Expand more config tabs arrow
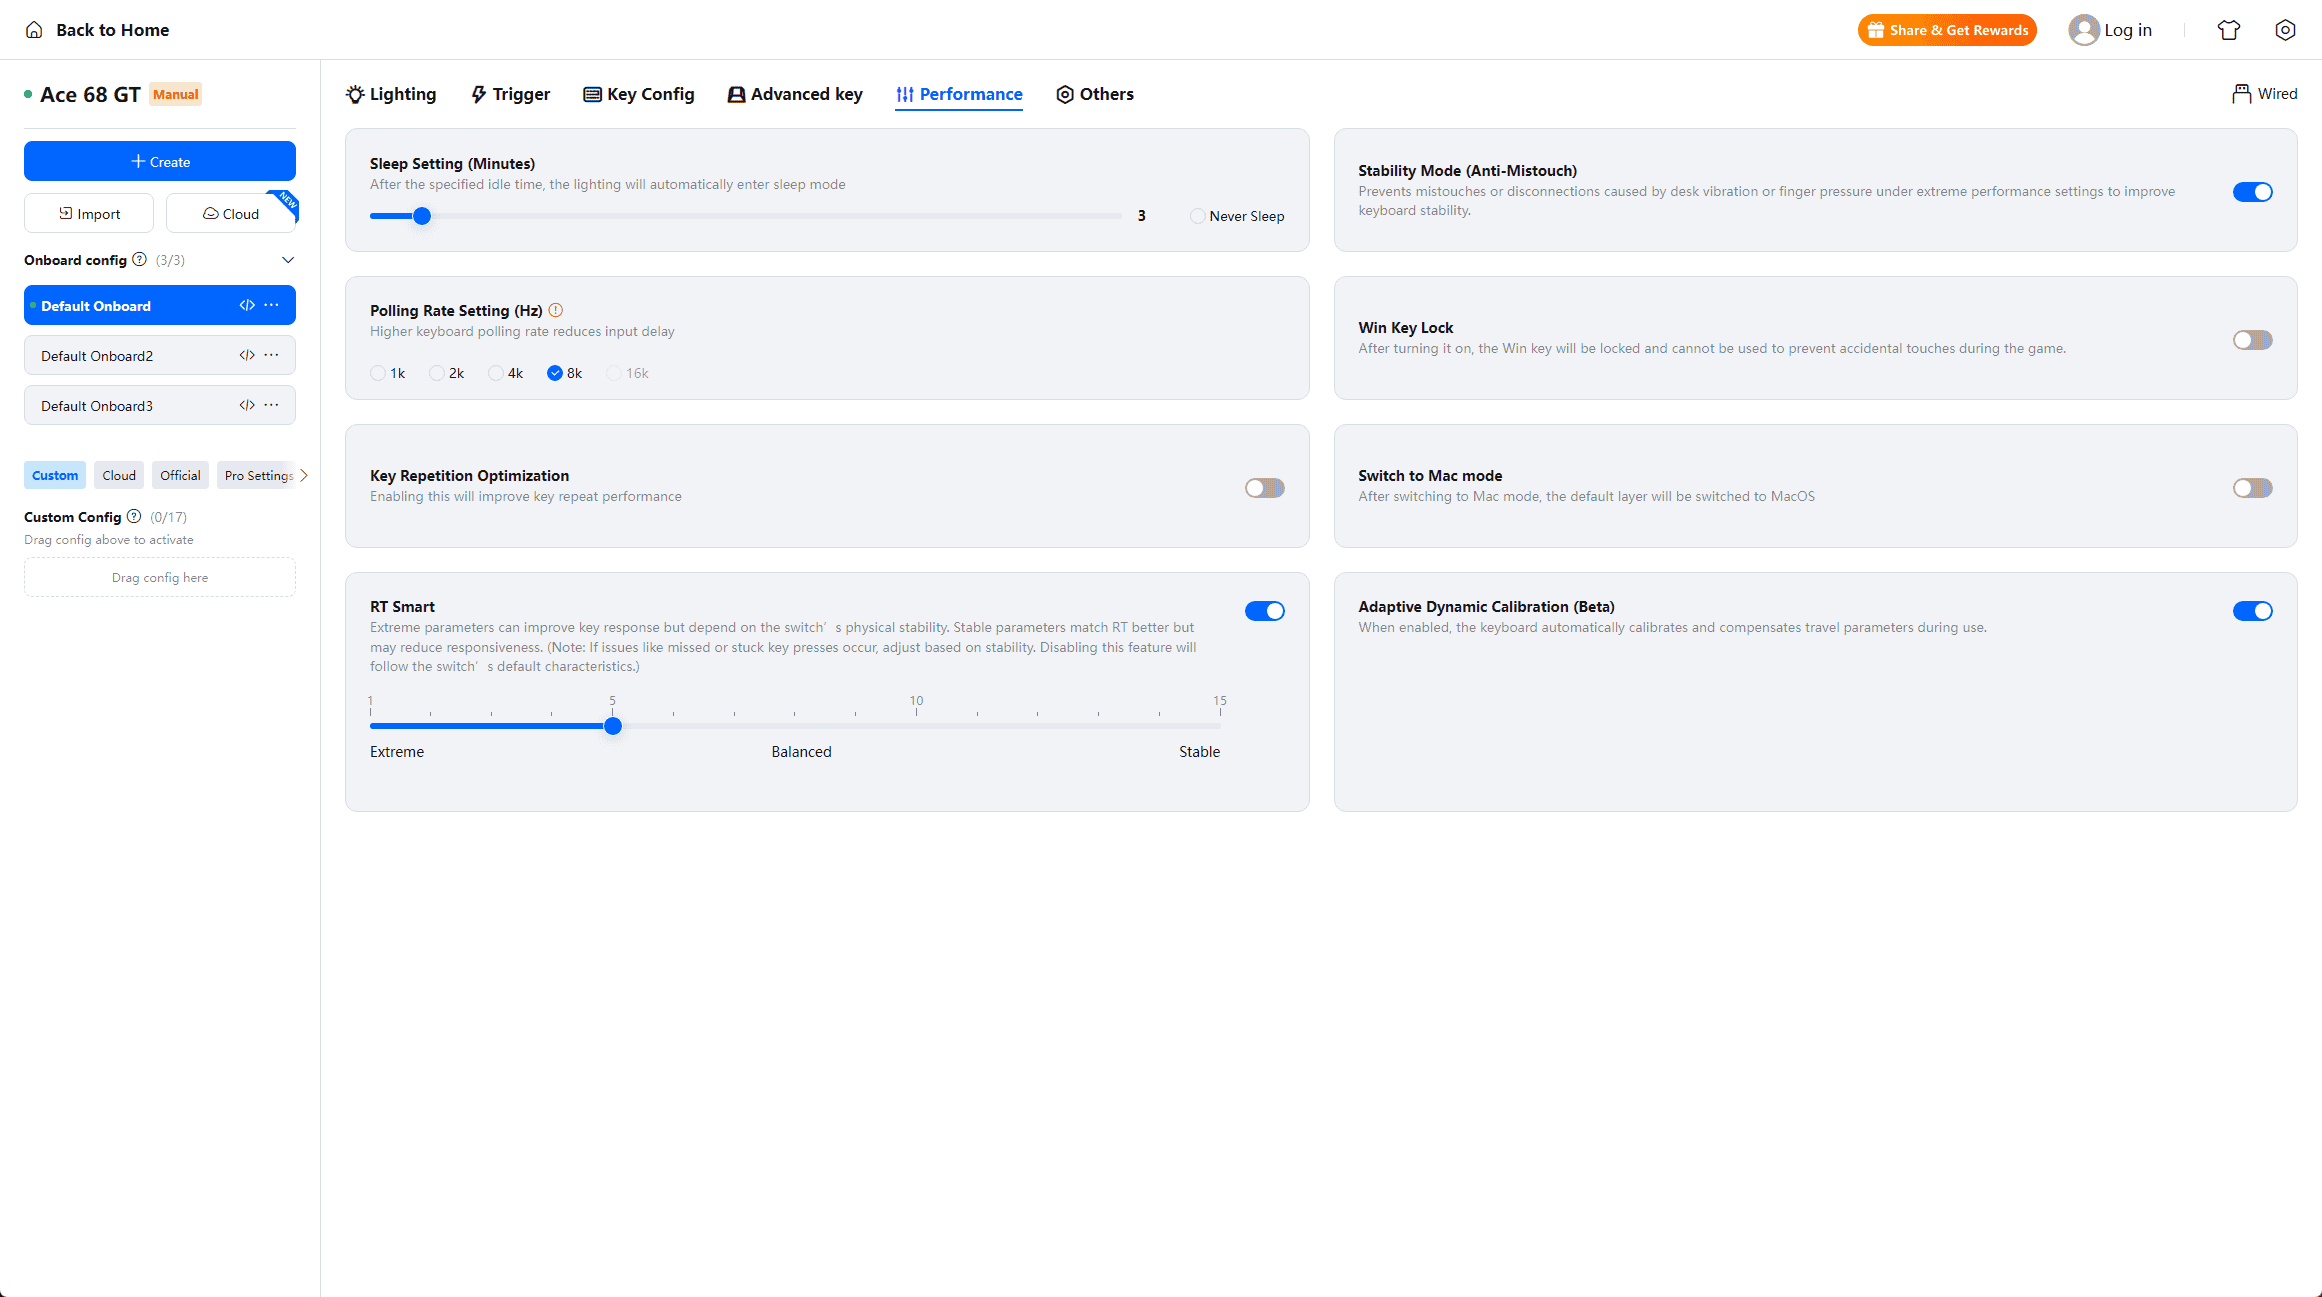This screenshot has width=2322, height=1297. click(304, 475)
